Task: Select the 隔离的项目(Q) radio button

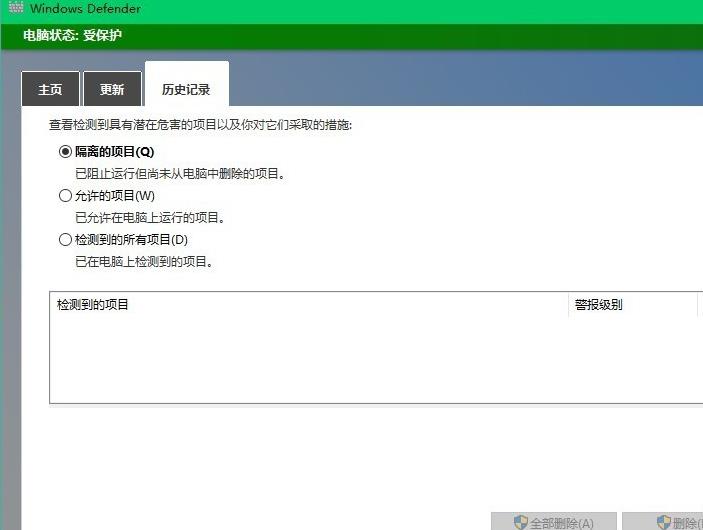Action: pos(65,152)
